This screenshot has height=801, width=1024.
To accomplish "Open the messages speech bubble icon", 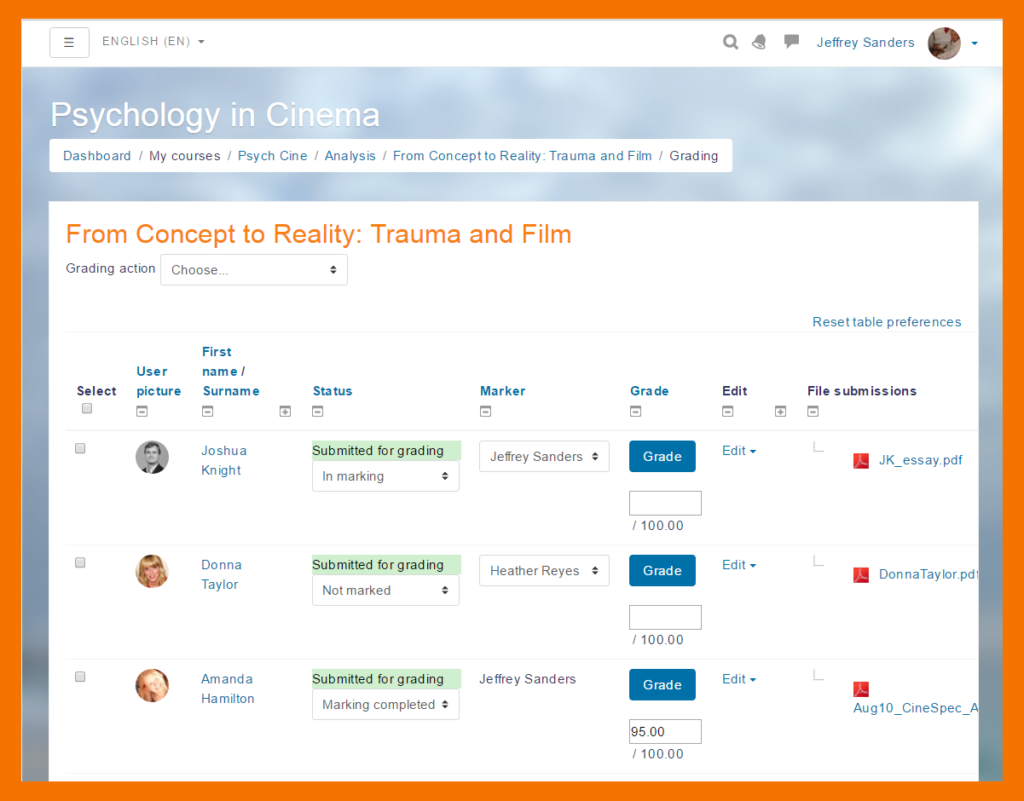I will (791, 41).
